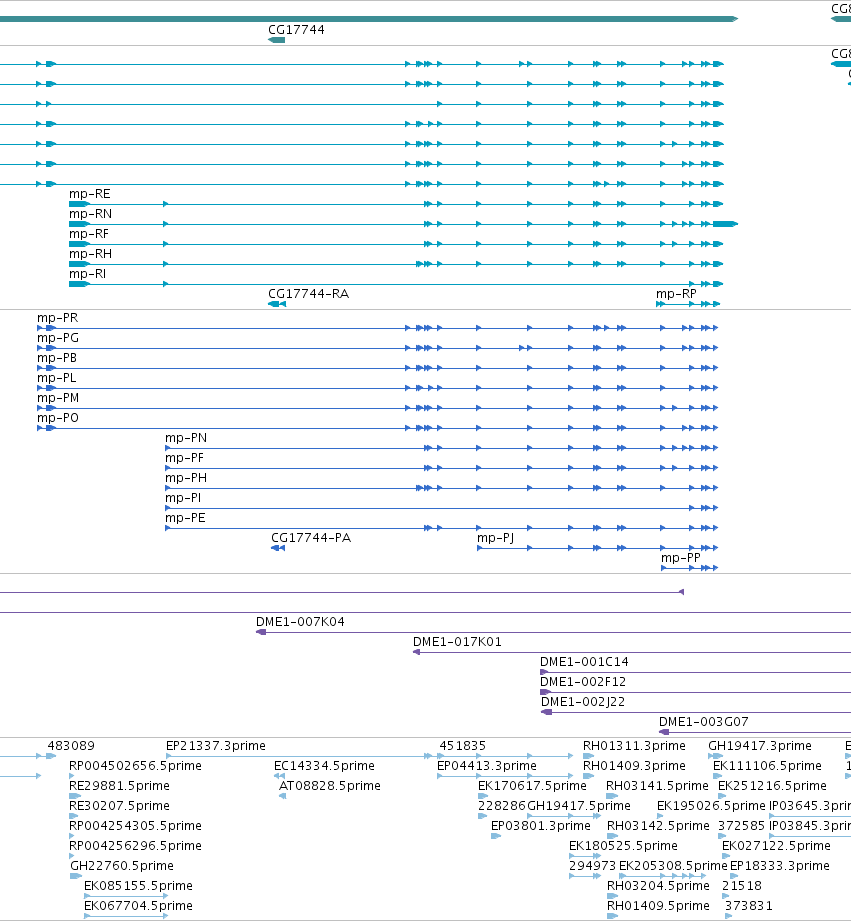Select the CG17744-PA arrow glyph

coord(278,548)
